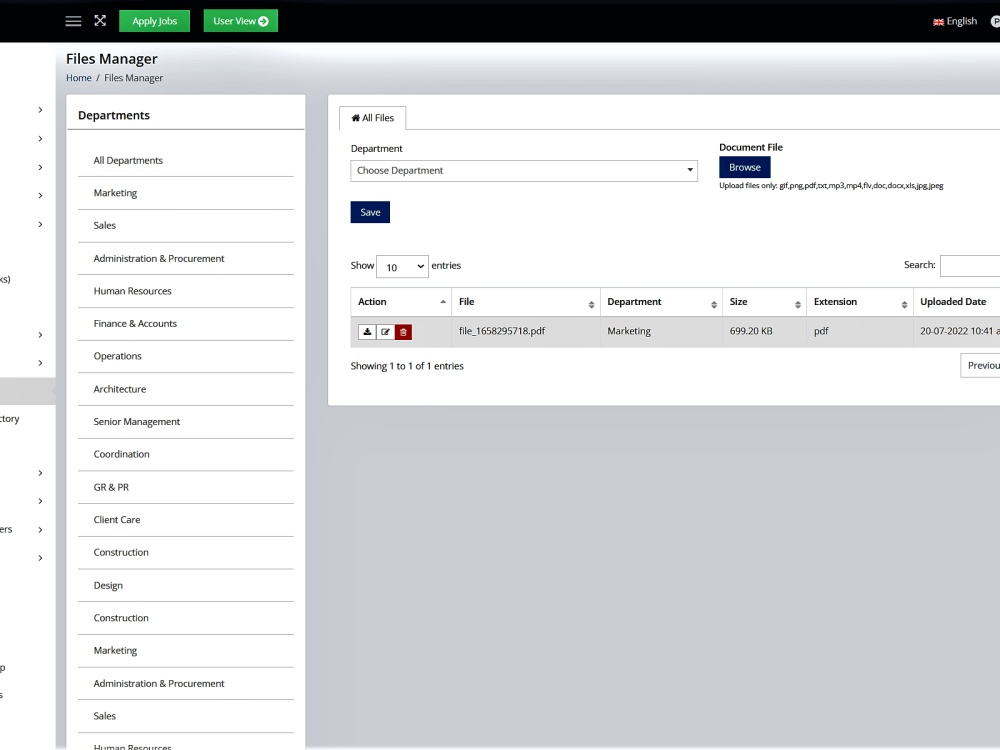
Task: Click the Files Manager page title
Action: tap(112, 59)
